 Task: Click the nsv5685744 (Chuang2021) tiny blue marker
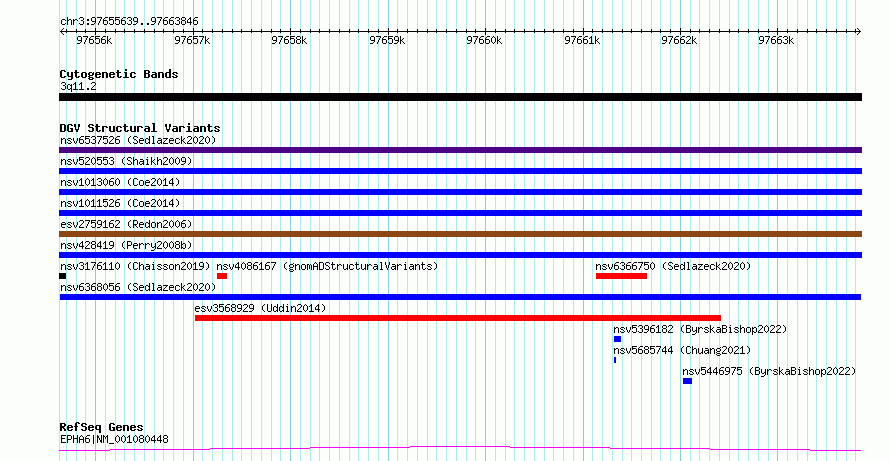[x=615, y=360]
